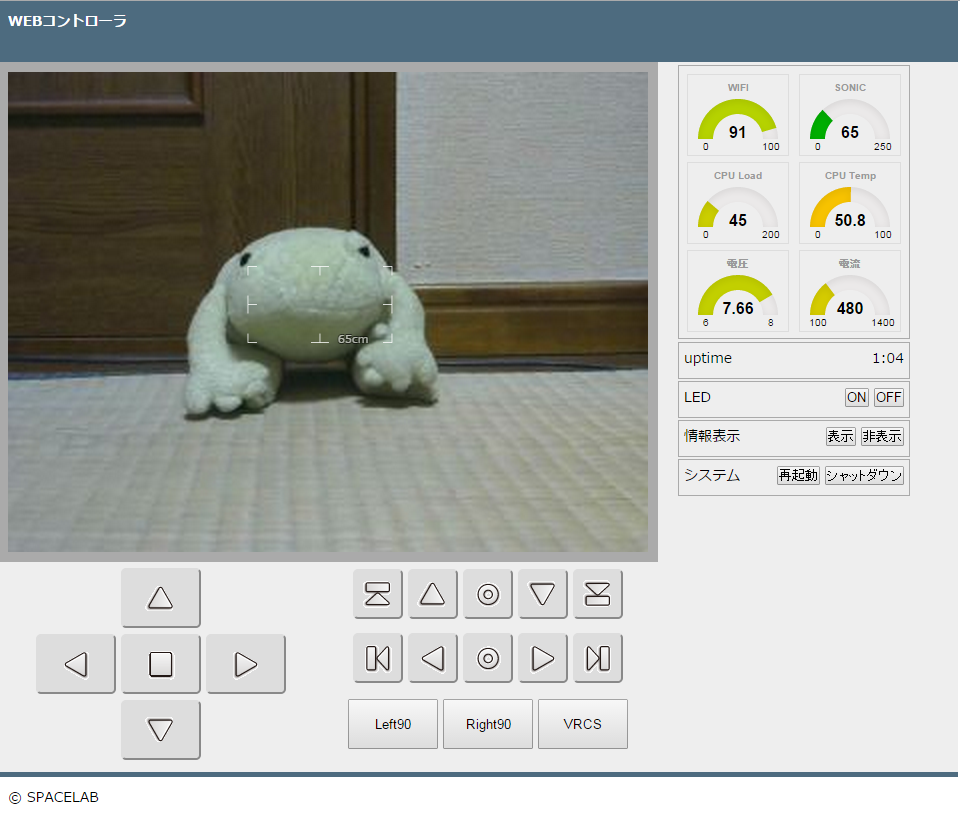Restart system with 再起動 button
This screenshot has height=818, width=960.
798,475
